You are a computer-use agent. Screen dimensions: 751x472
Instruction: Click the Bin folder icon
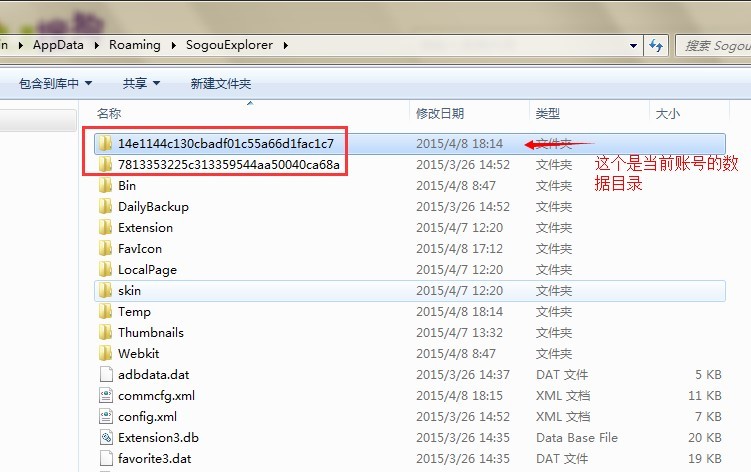tap(105, 185)
